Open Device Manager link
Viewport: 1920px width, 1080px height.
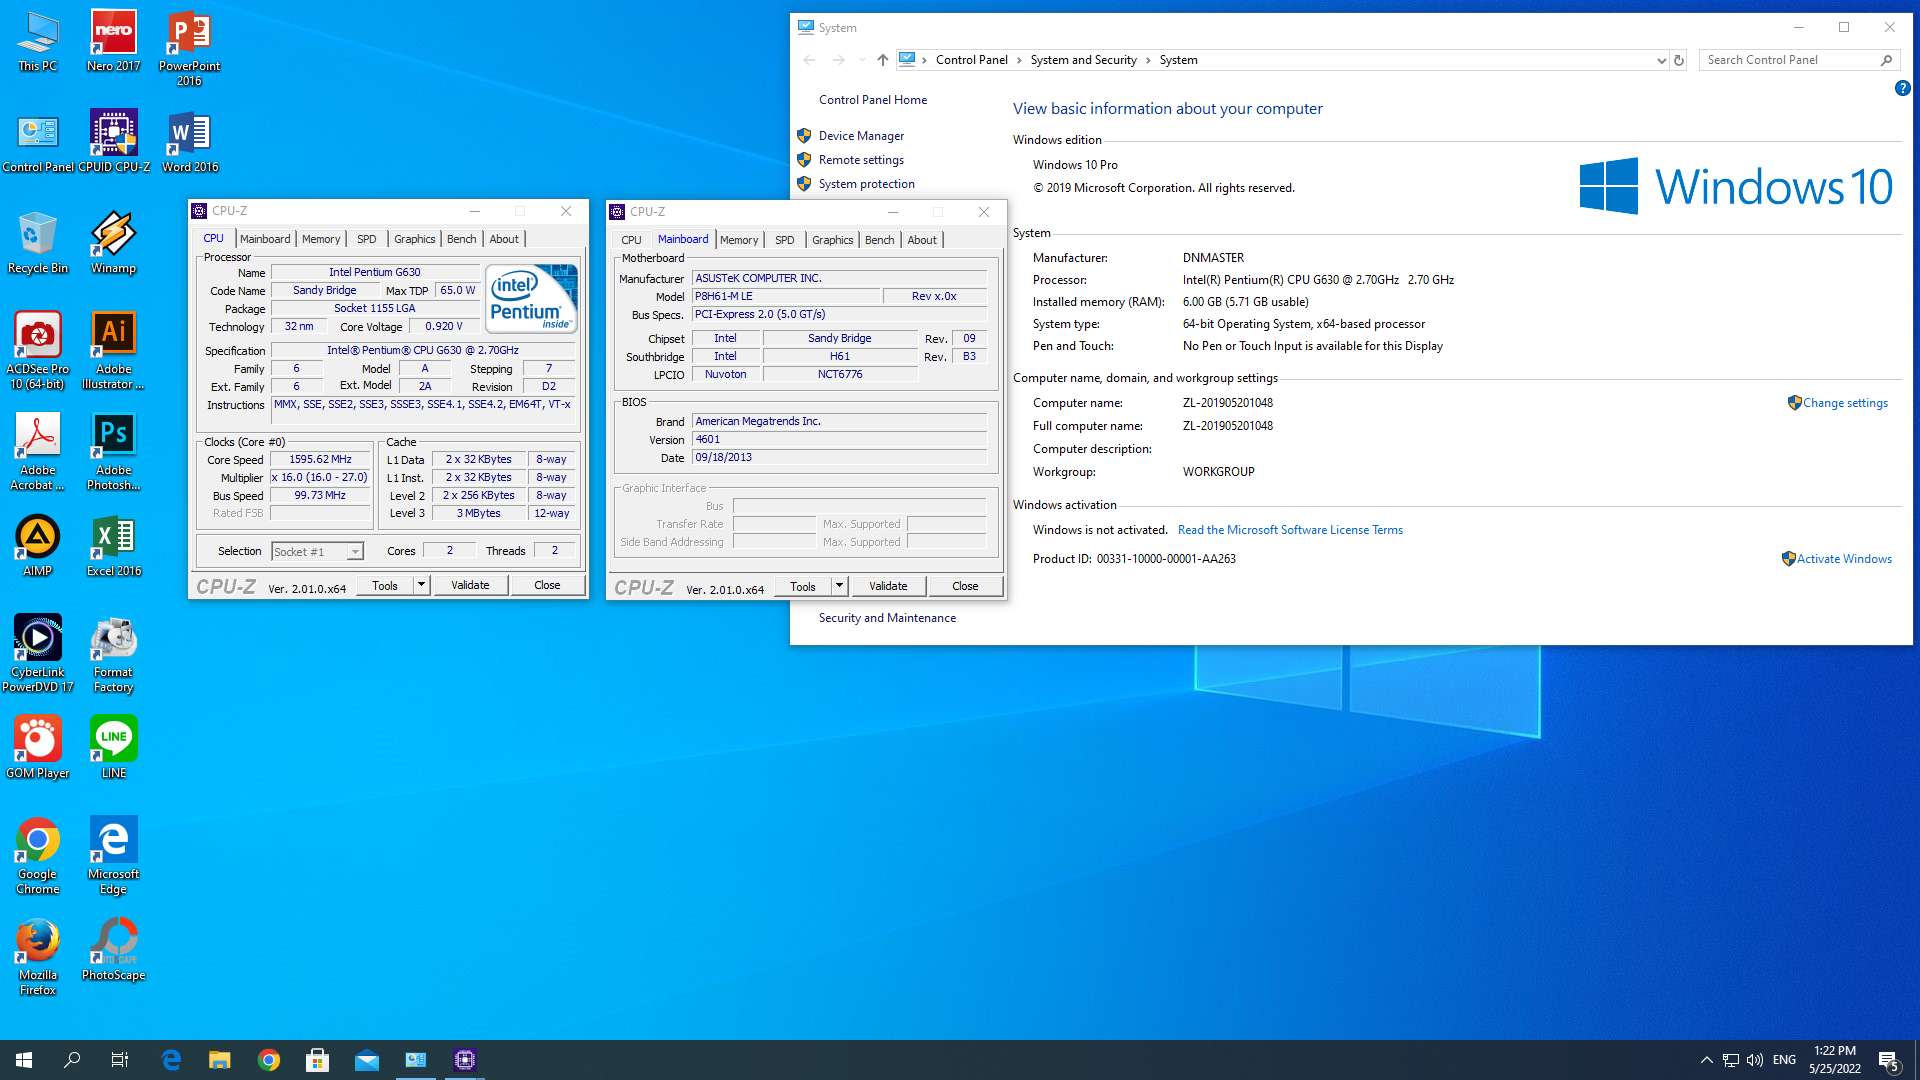(861, 136)
